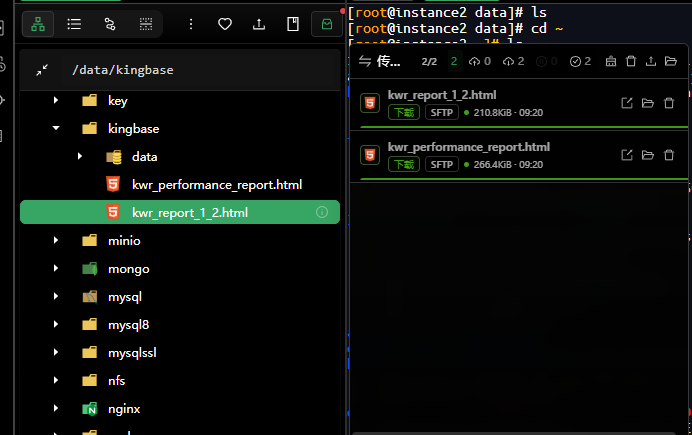Open the green transfer box icon

(327, 24)
